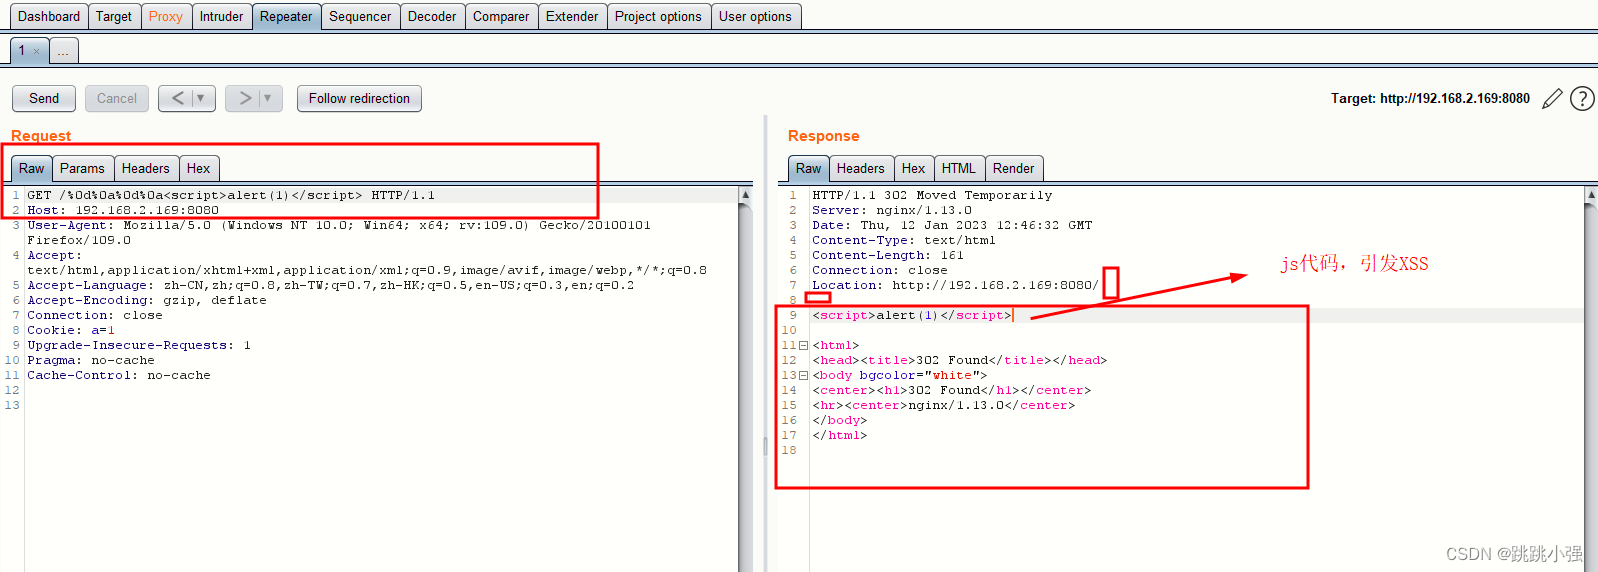The image size is (1598, 572).
Task: Click request pane scrollbar up arrow
Action: click(745, 195)
